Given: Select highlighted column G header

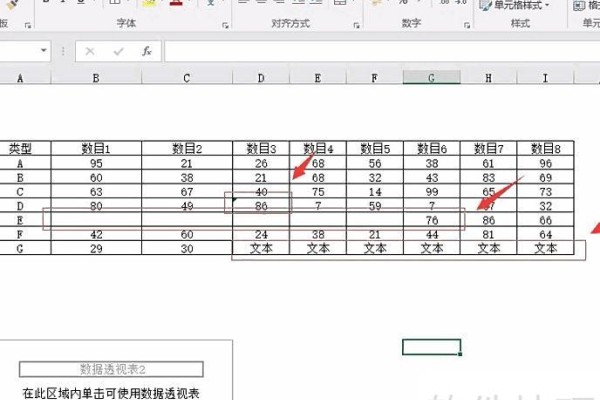Looking at the screenshot, I should coord(432,78).
